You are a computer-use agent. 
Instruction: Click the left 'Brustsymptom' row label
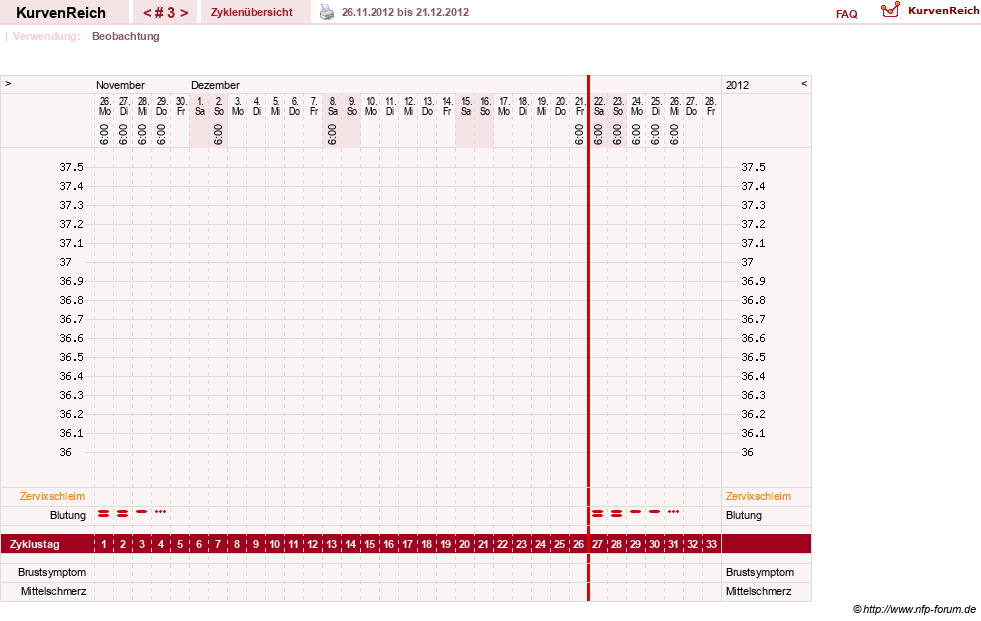tap(52, 572)
